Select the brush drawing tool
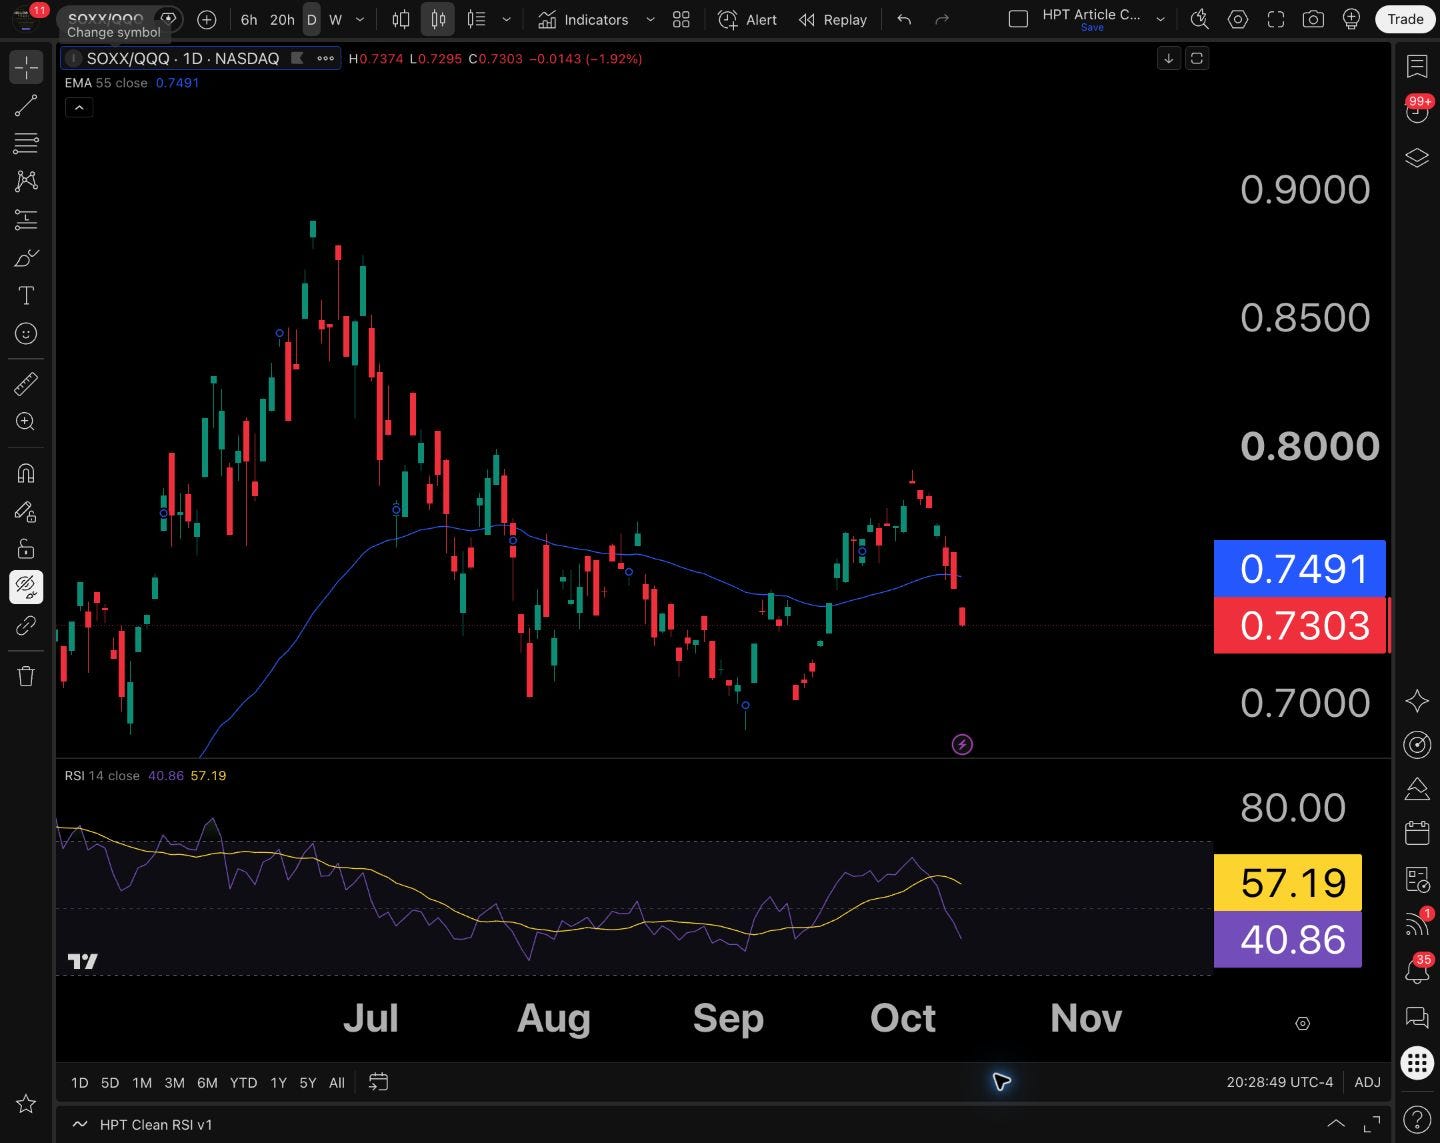 tap(26, 258)
